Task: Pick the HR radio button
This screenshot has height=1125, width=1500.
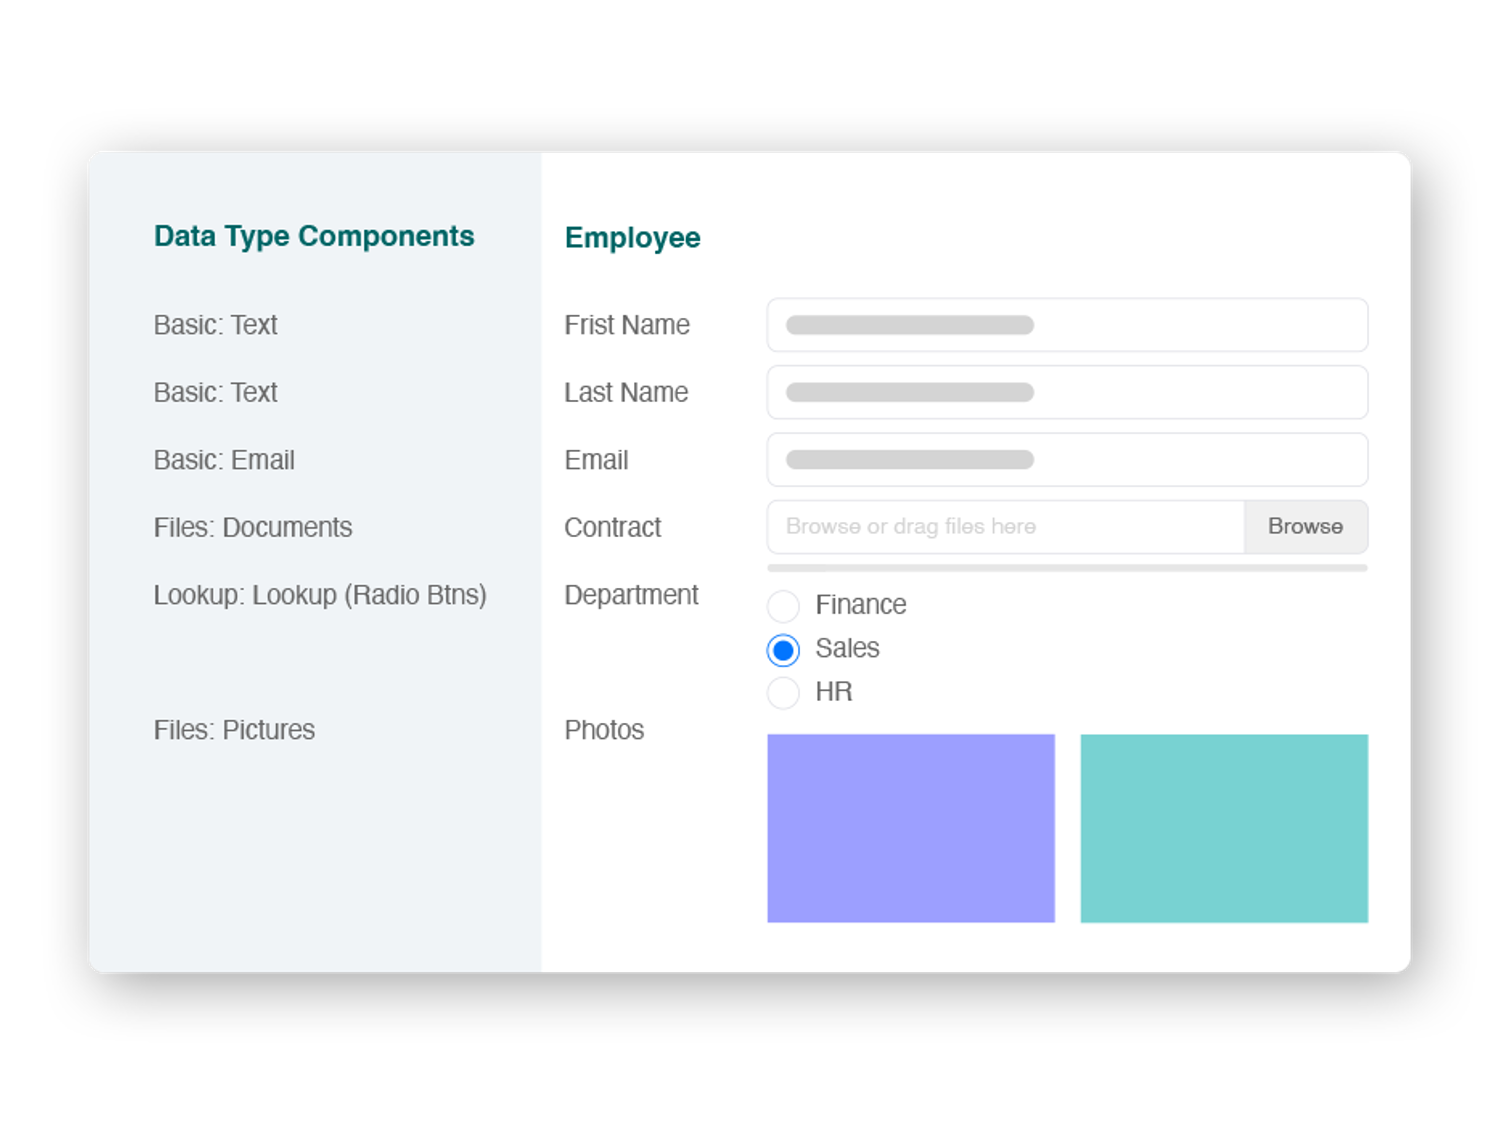Action: pyautogui.click(x=783, y=692)
